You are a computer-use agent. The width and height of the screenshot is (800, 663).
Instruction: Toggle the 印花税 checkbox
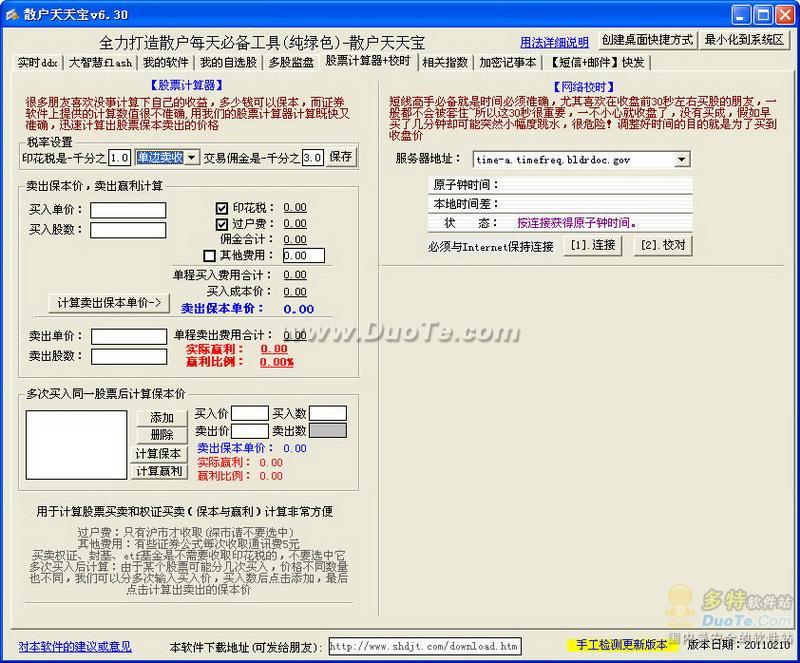click(x=221, y=208)
